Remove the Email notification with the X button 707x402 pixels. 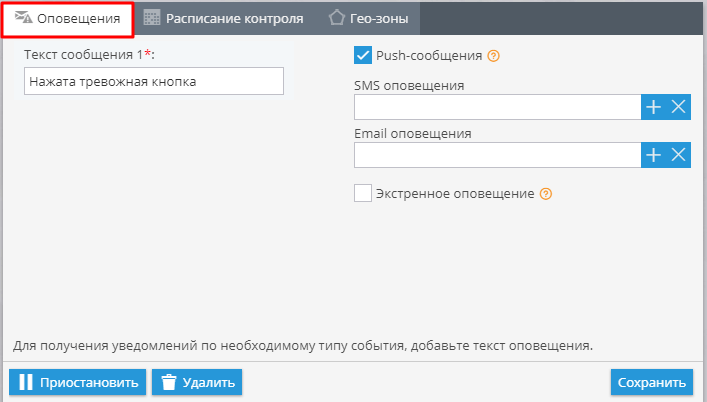pyautogui.click(x=678, y=155)
